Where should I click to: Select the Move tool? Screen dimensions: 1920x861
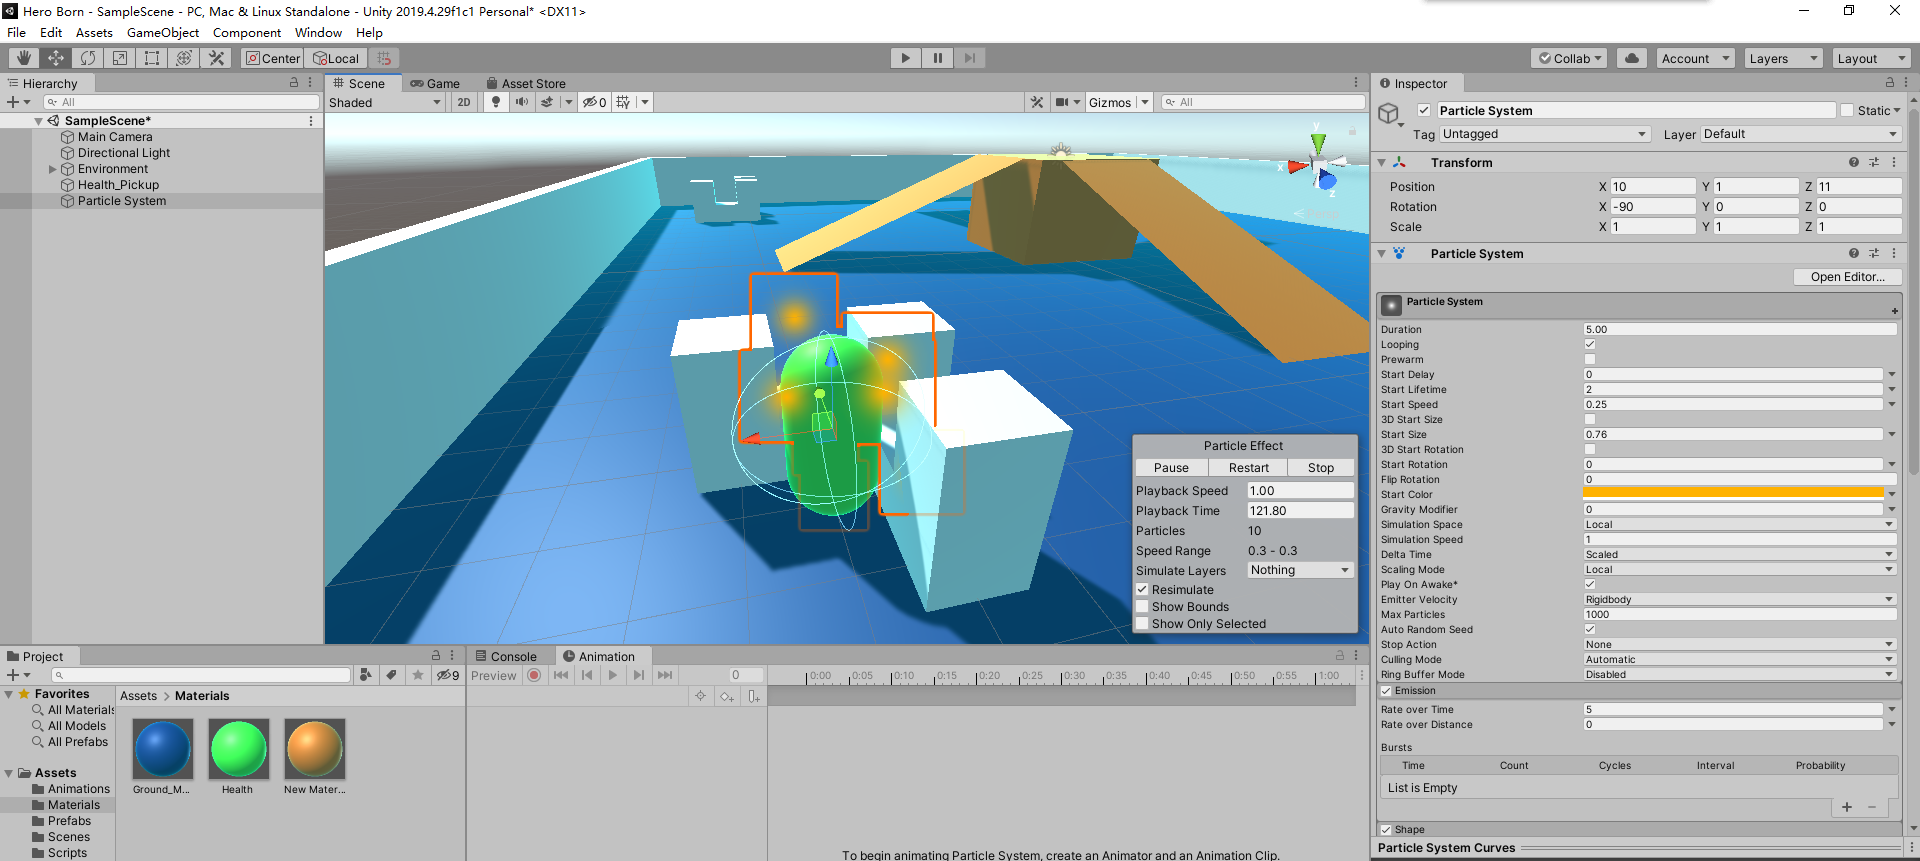coord(56,58)
